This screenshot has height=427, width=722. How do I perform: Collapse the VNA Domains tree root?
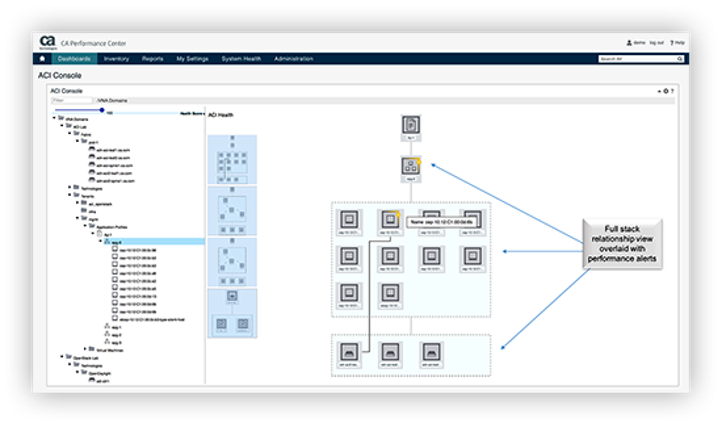[54, 117]
